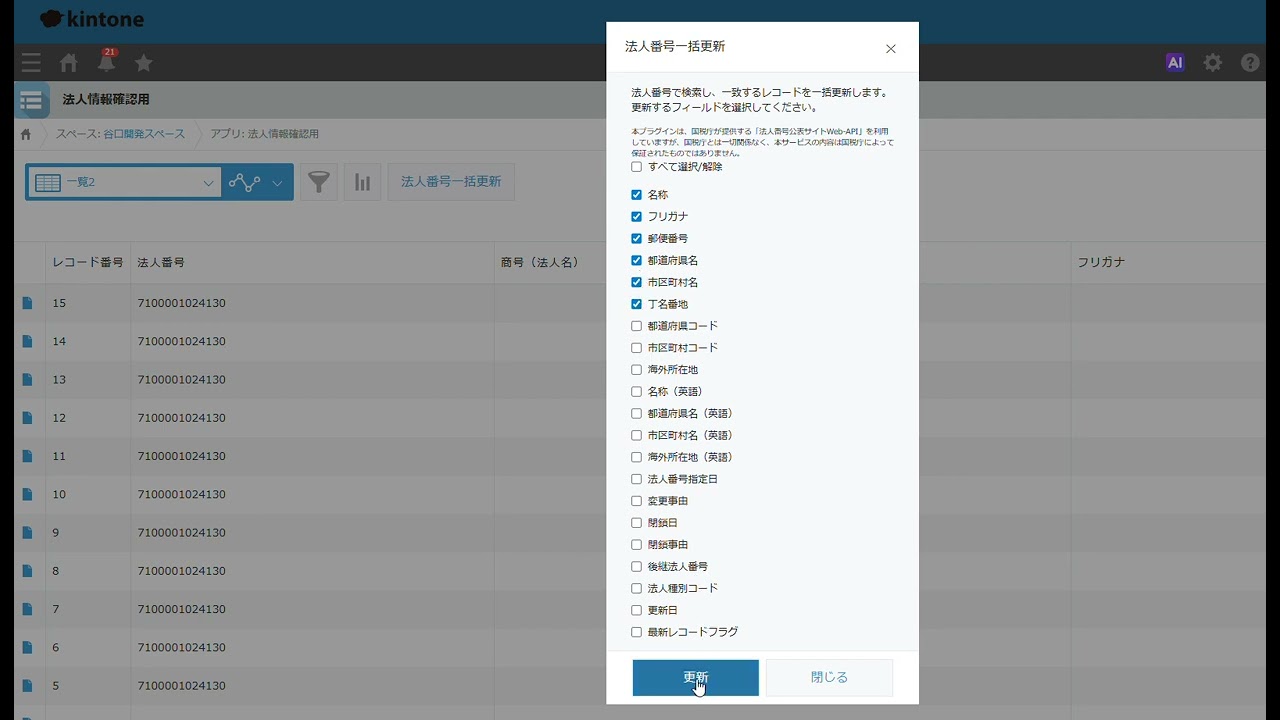Check the 都道府県名（英語） checkbox
Screen dimensions: 1280x720
pyautogui.click(x=636, y=414)
